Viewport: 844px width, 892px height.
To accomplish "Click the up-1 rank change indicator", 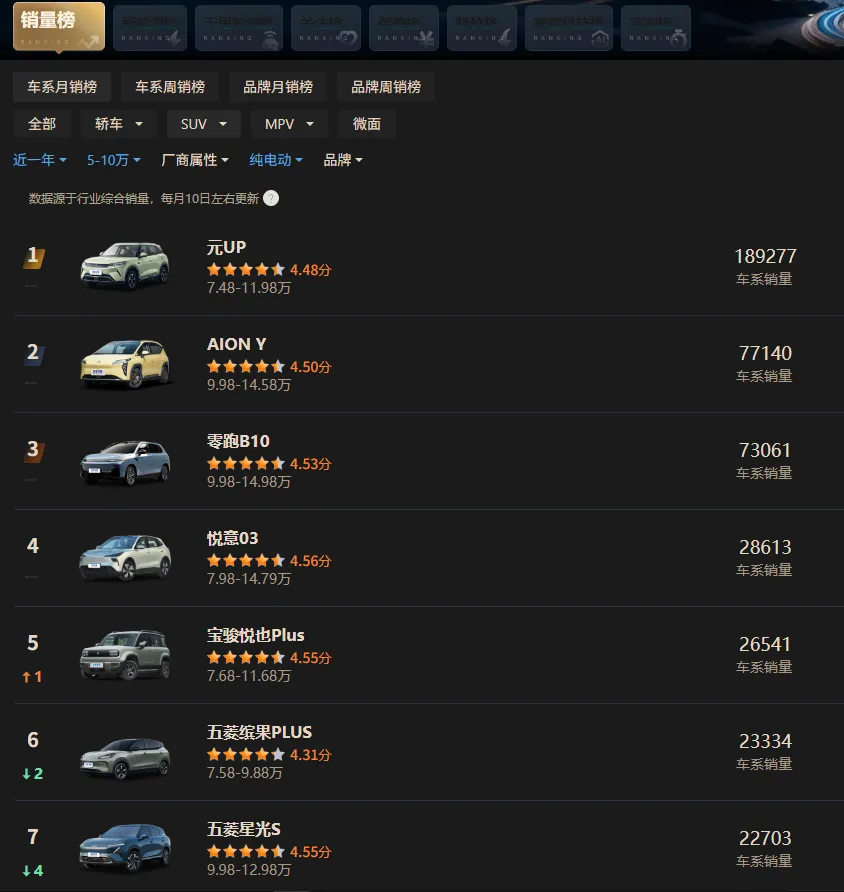I will (x=32, y=677).
